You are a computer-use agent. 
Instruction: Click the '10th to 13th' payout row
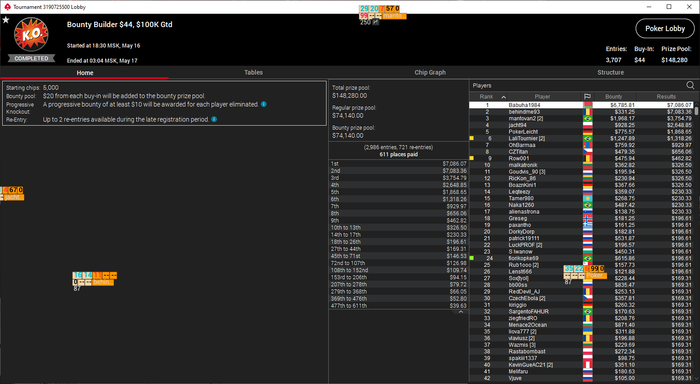click(x=398, y=228)
